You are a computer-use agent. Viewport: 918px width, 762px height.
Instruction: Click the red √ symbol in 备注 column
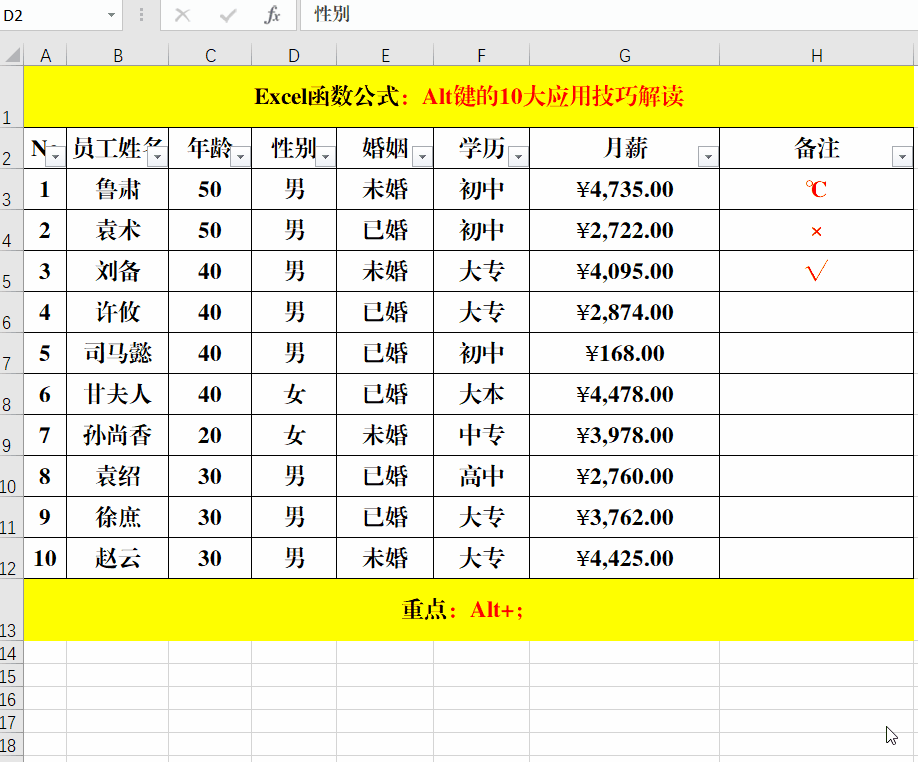(x=816, y=271)
